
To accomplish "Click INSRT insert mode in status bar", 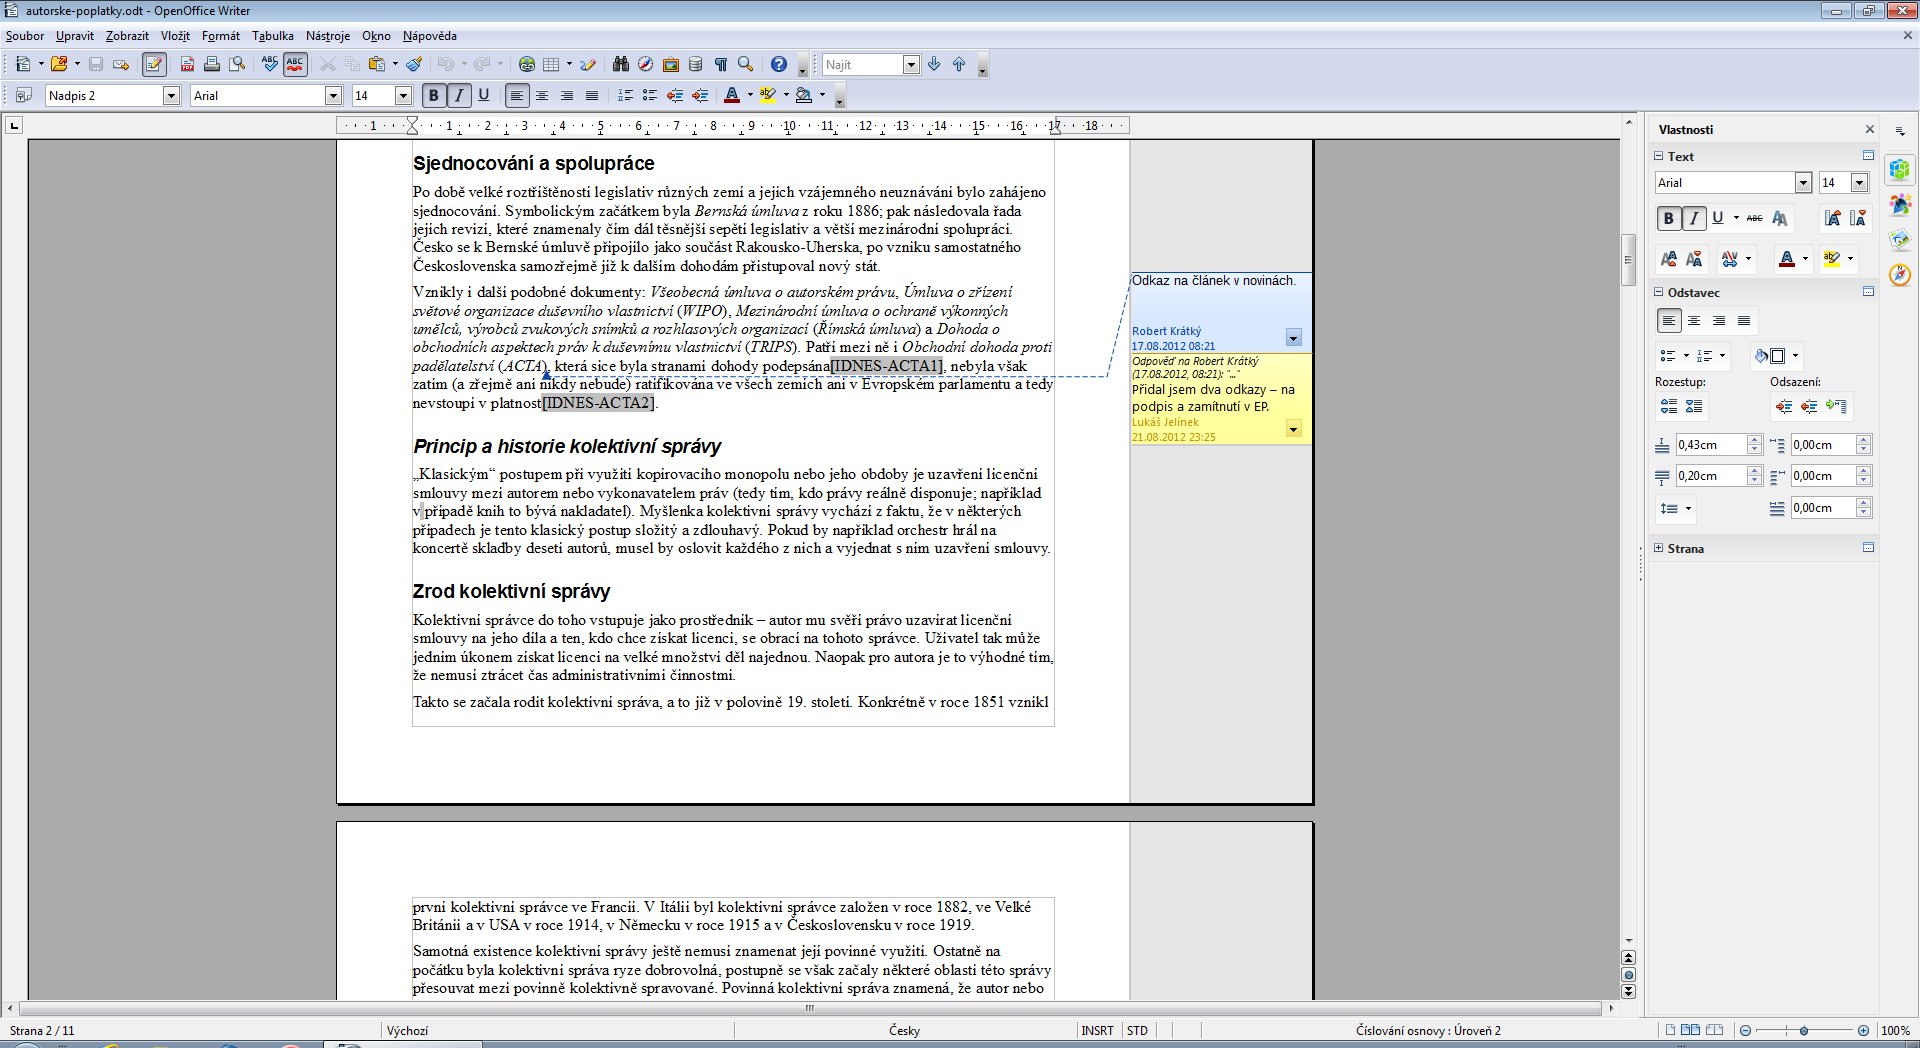I will click(x=1097, y=1031).
